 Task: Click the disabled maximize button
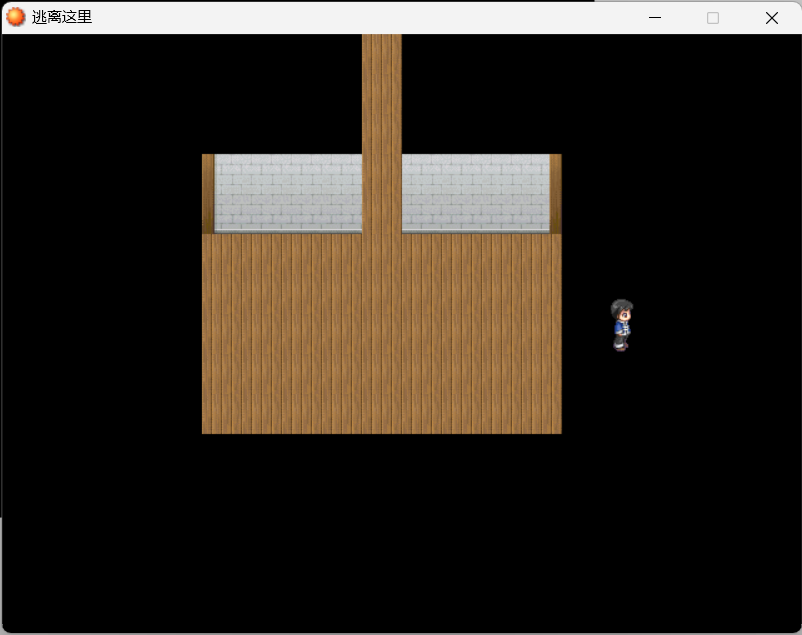coord(713,18)
